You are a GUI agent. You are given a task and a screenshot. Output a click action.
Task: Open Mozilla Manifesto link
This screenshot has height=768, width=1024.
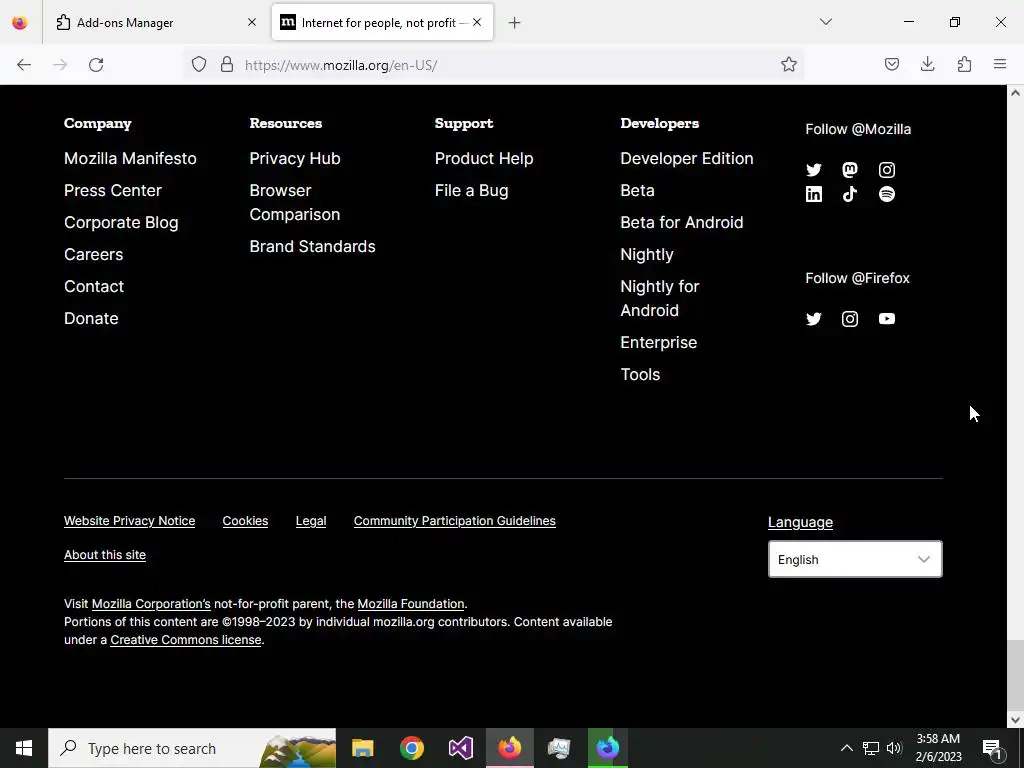130,158
